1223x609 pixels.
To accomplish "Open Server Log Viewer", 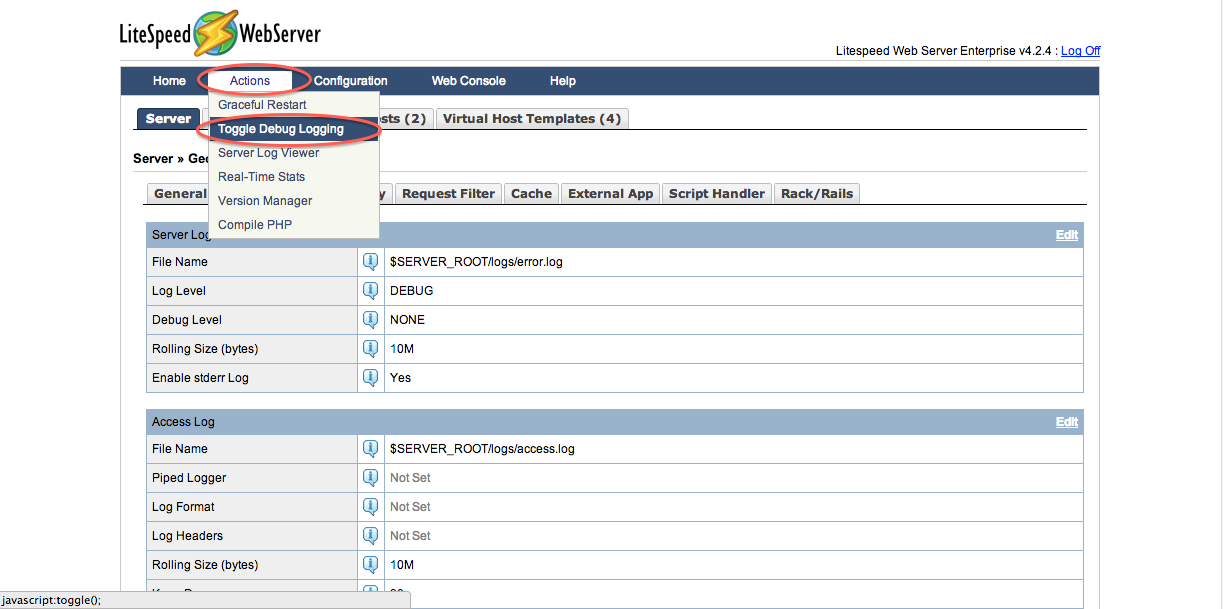I will pos(294,153).
